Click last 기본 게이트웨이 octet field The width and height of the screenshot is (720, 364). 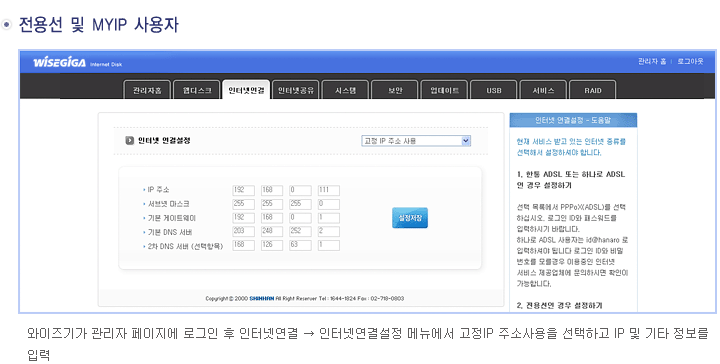click(x=329, y=218)
